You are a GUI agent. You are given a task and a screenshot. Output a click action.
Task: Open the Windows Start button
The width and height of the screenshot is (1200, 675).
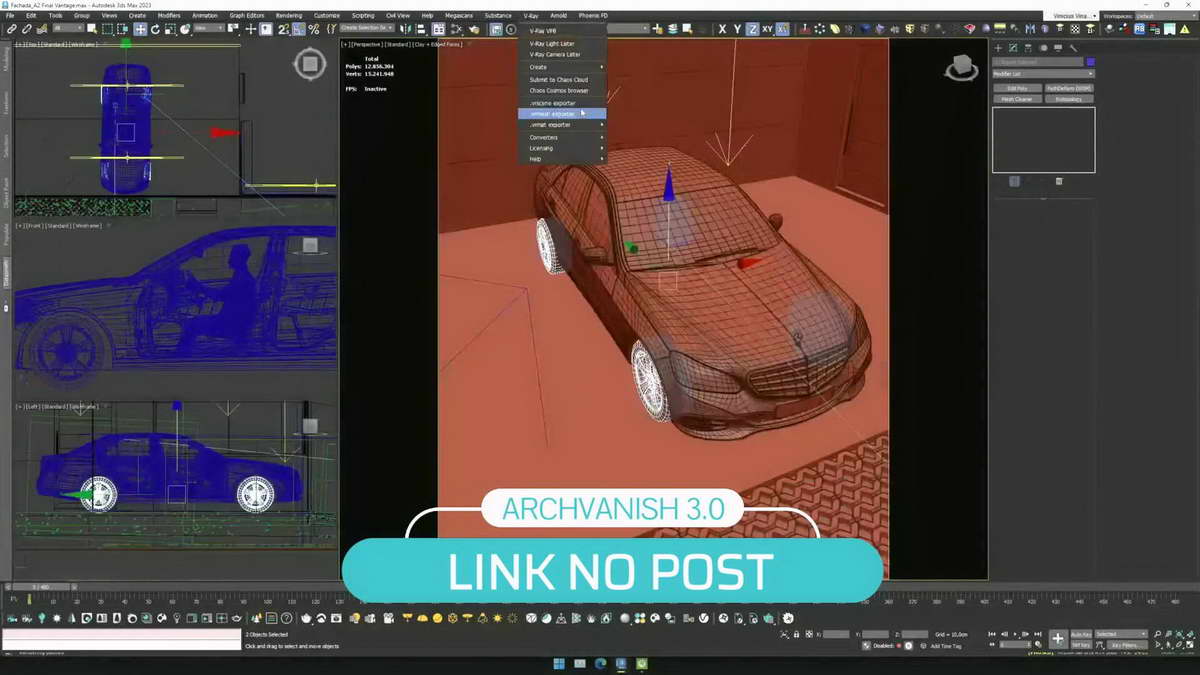click(x=558, y=663)
